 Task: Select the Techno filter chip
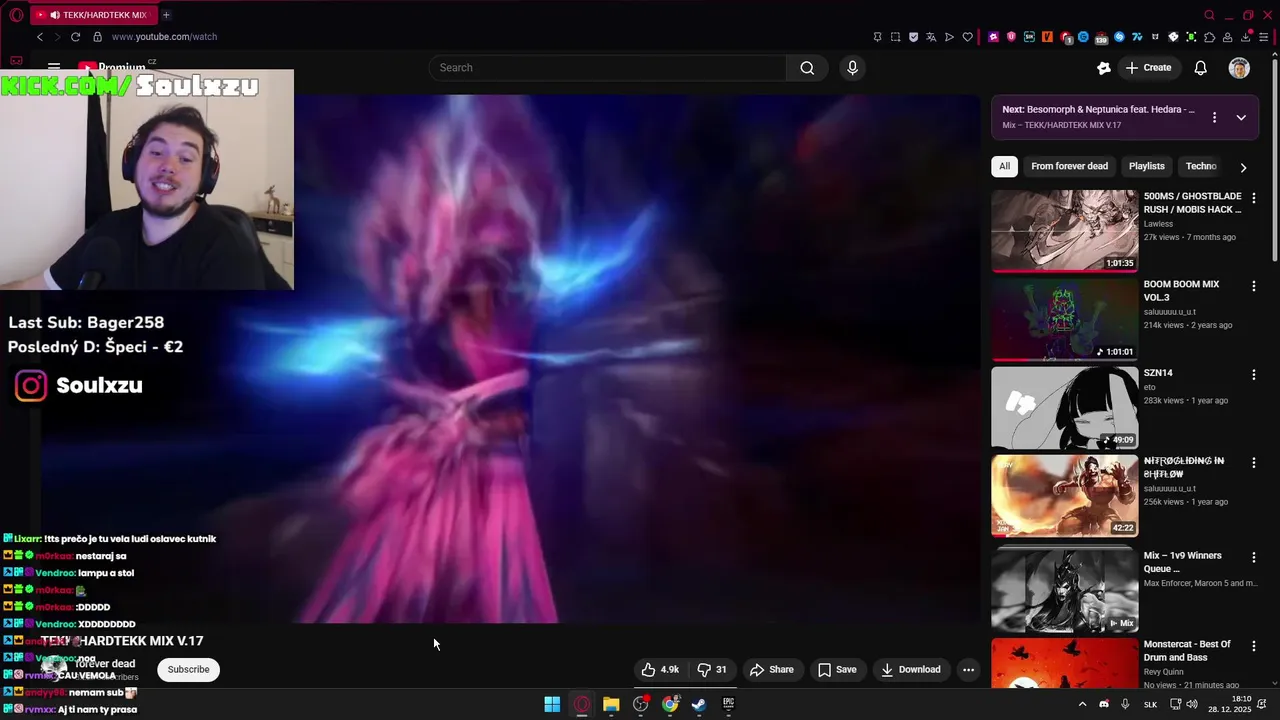tap(1201, 166)
